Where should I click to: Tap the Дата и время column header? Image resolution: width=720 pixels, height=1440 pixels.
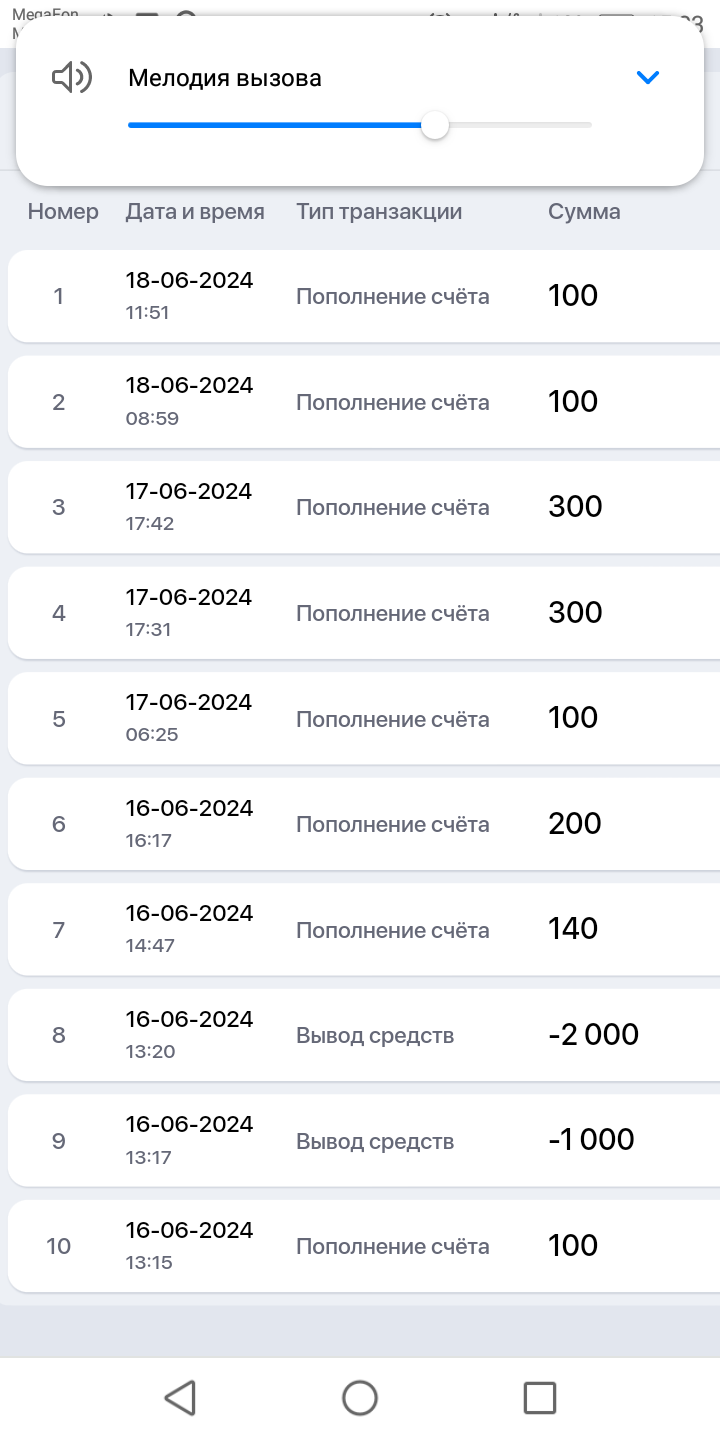[195, 212]
